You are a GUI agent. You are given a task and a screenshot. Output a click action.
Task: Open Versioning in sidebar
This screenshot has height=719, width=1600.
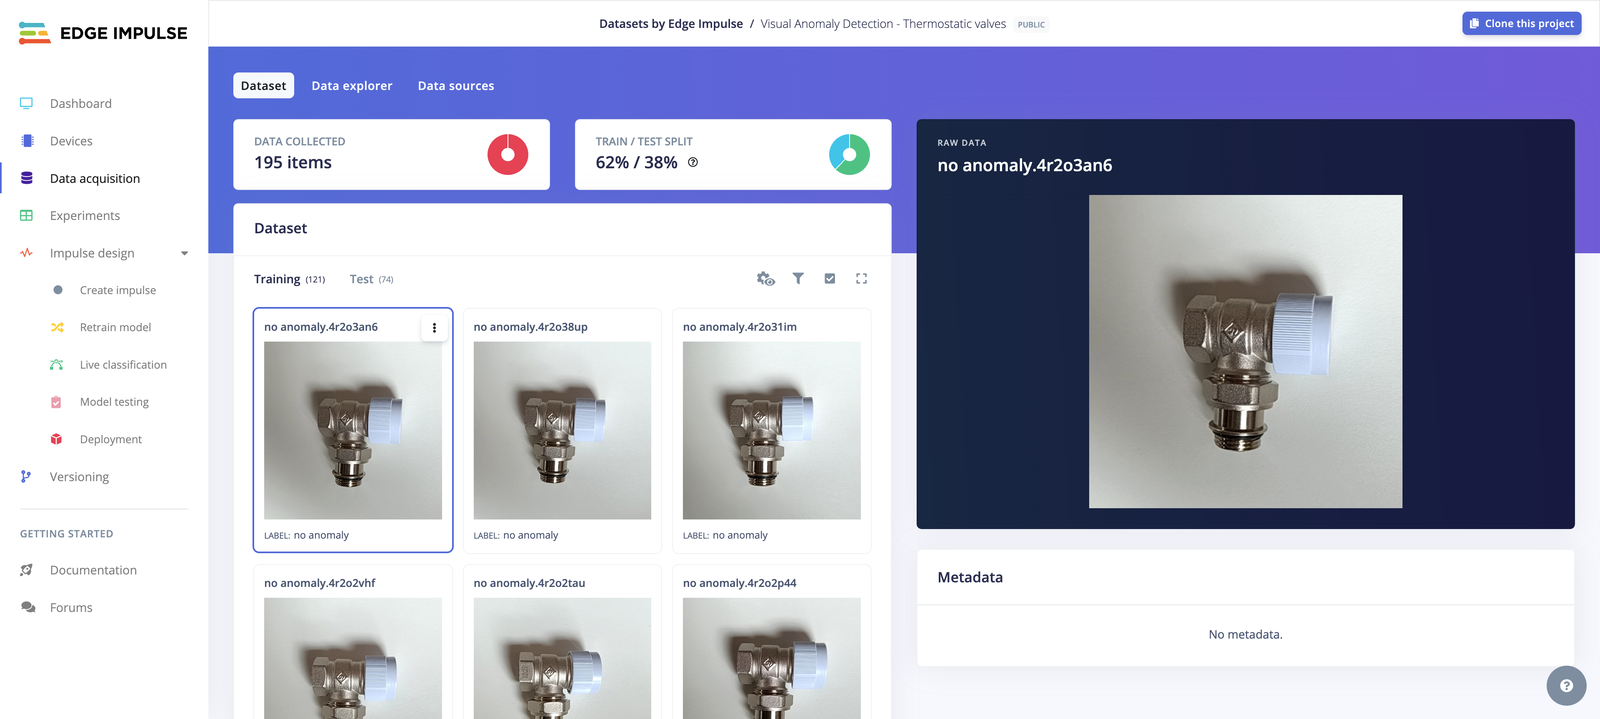pos(80,477)
